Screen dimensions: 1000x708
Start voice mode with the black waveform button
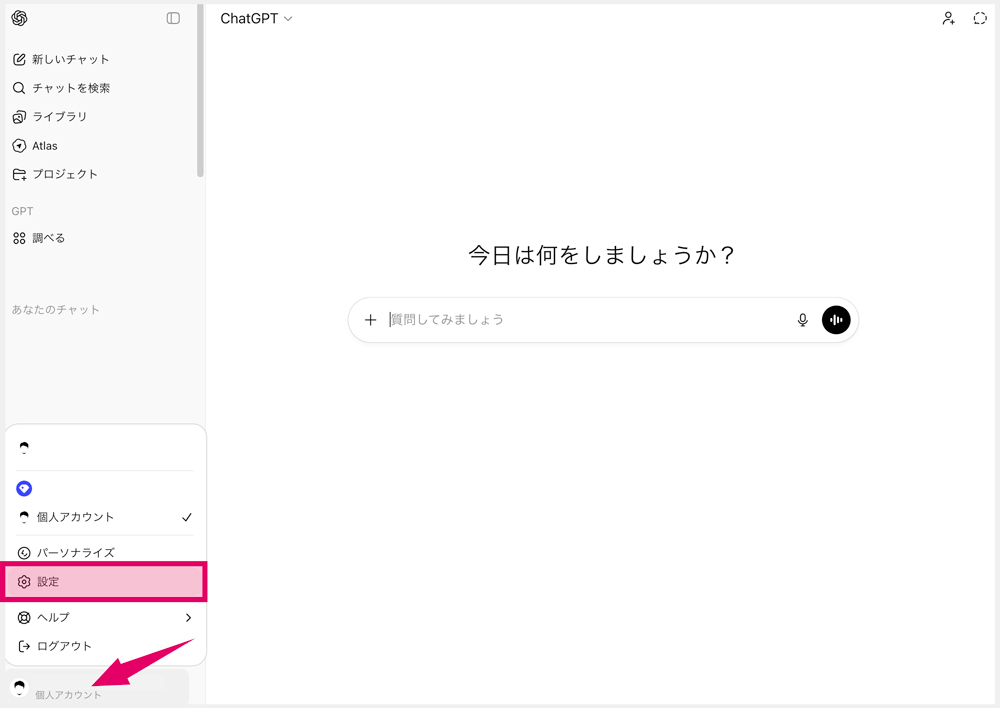836,320
